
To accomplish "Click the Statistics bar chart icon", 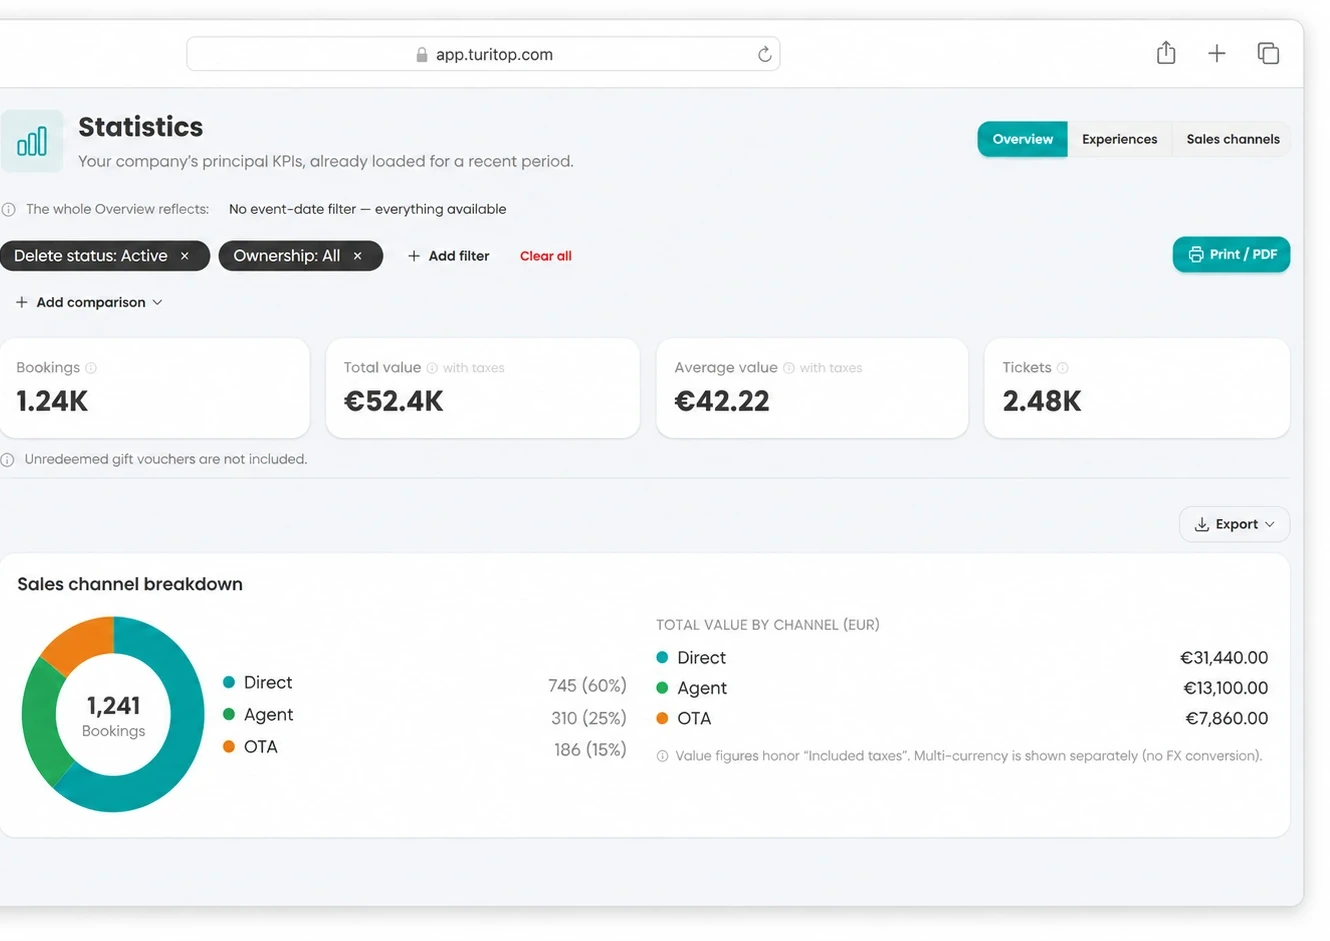I will click(32, 141).
